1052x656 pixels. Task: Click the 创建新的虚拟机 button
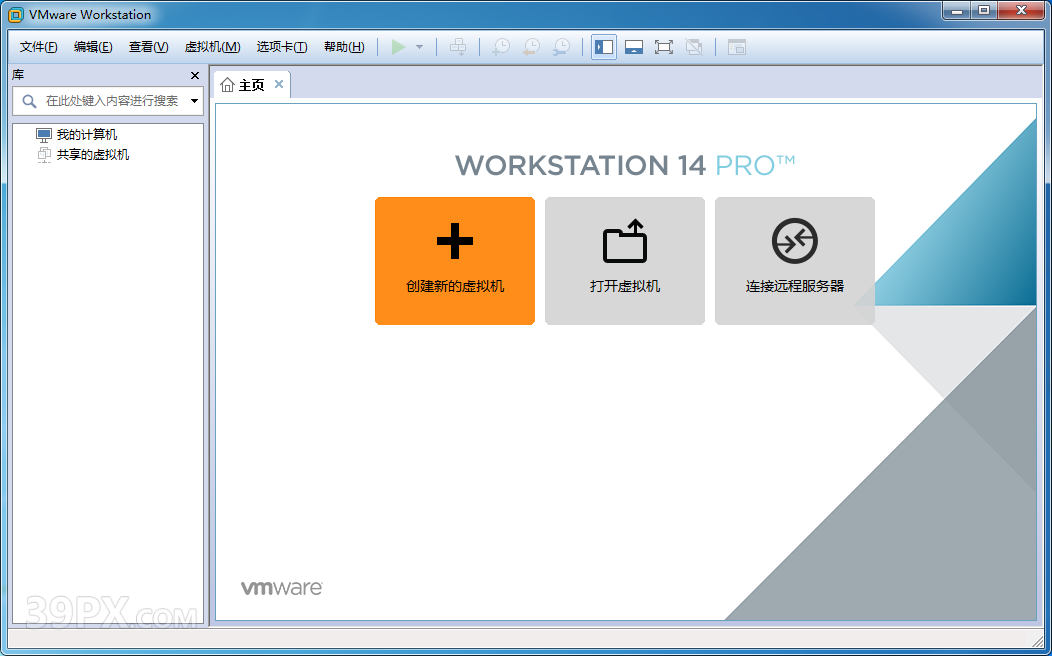455,261
